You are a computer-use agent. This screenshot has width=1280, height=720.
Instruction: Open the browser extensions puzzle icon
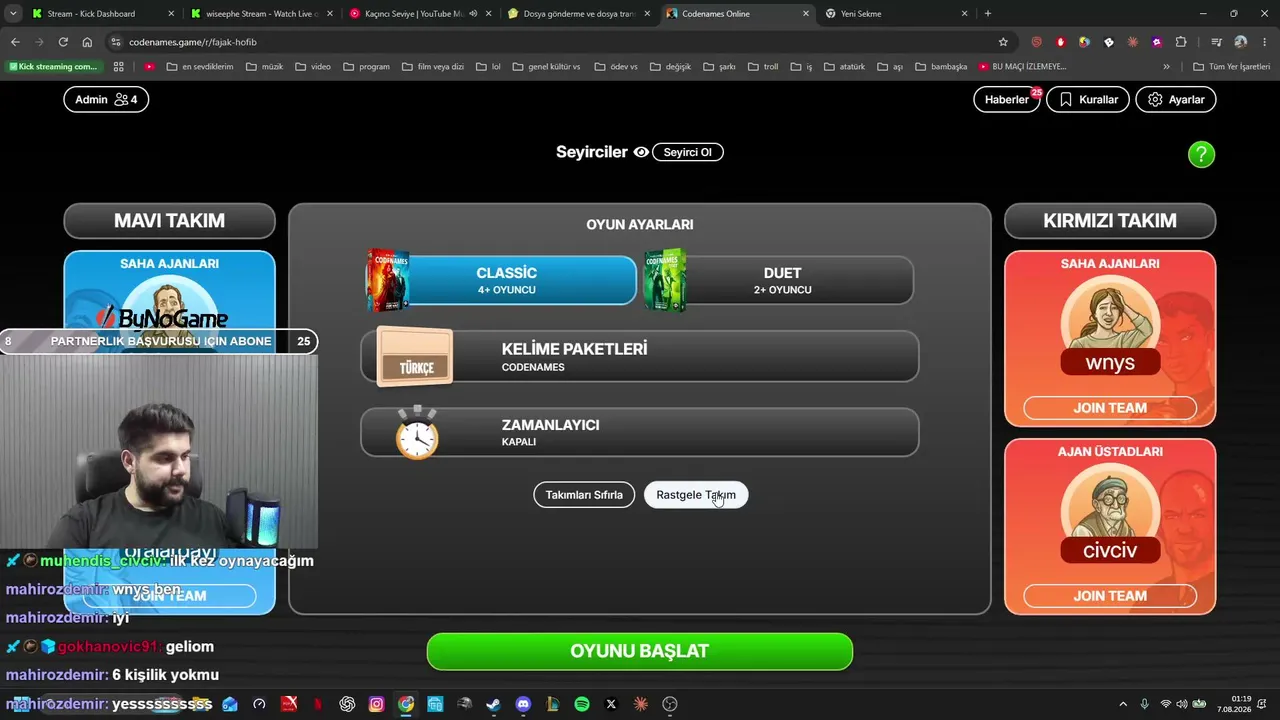[1181, 42]
